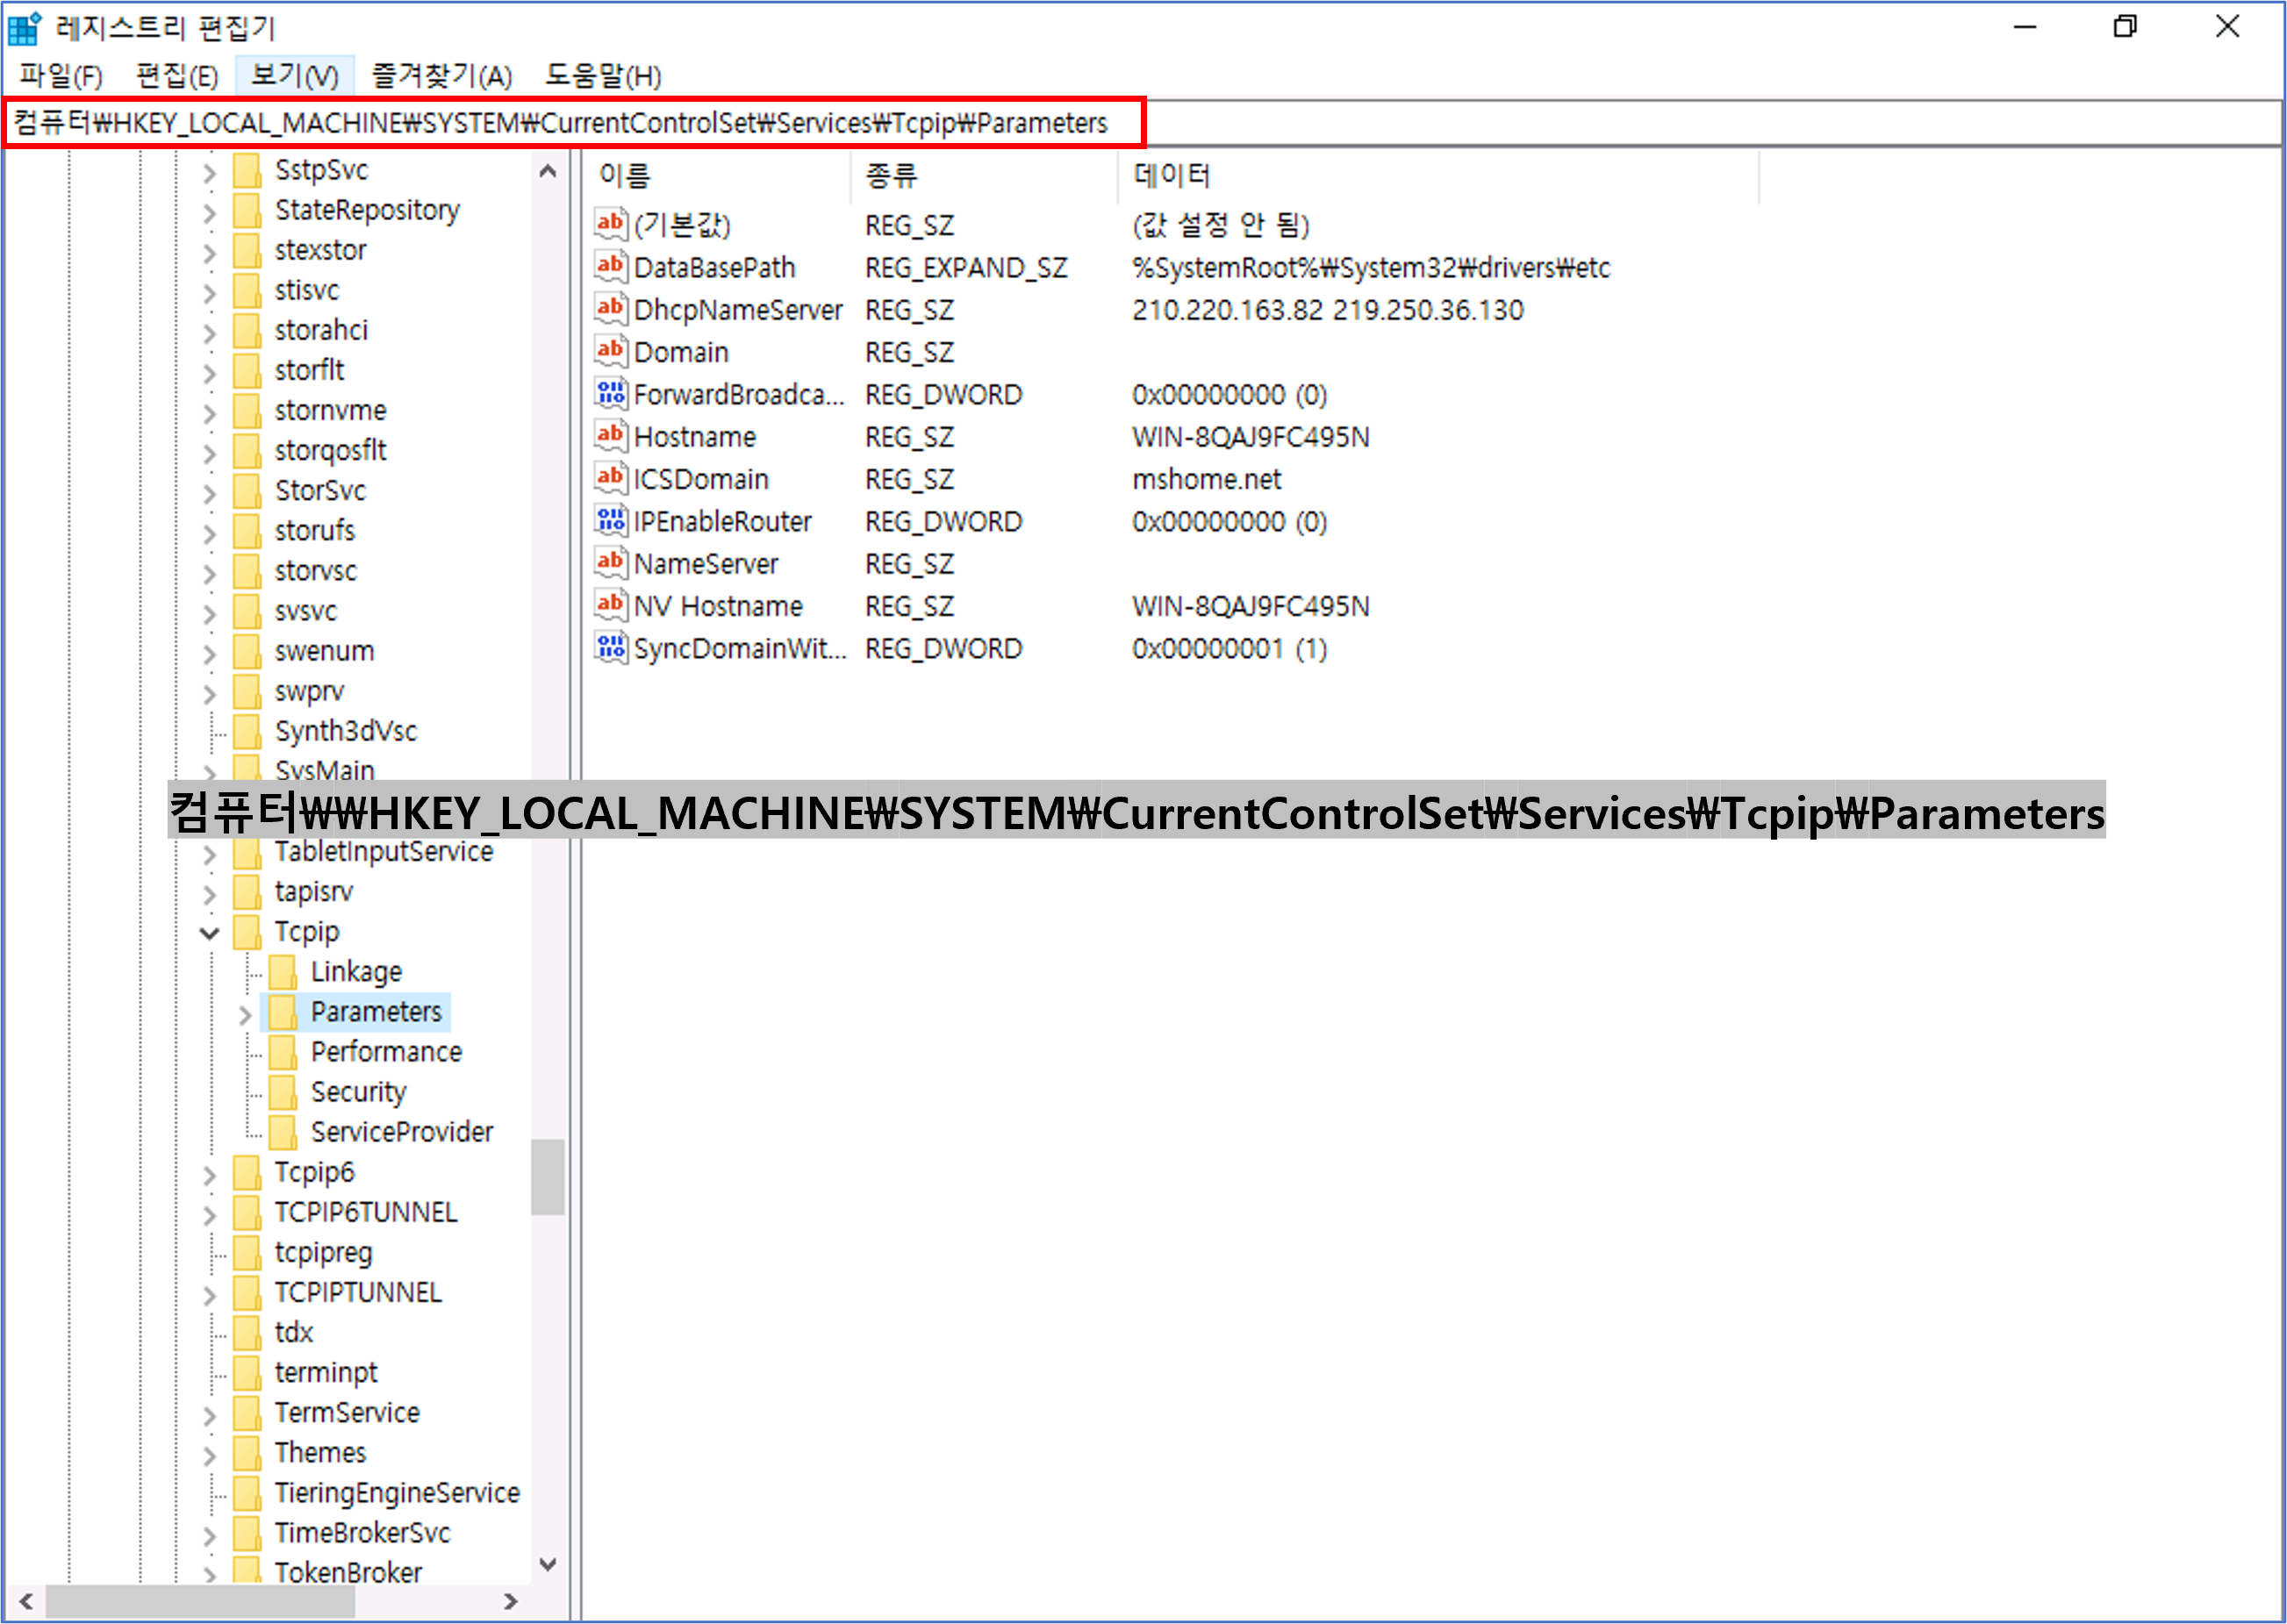Image resolution: width=2287 pixels, height=1624 pixels.
Task: Click the IPEnableRouter DWORD value icon
Action: pos(610,521)
